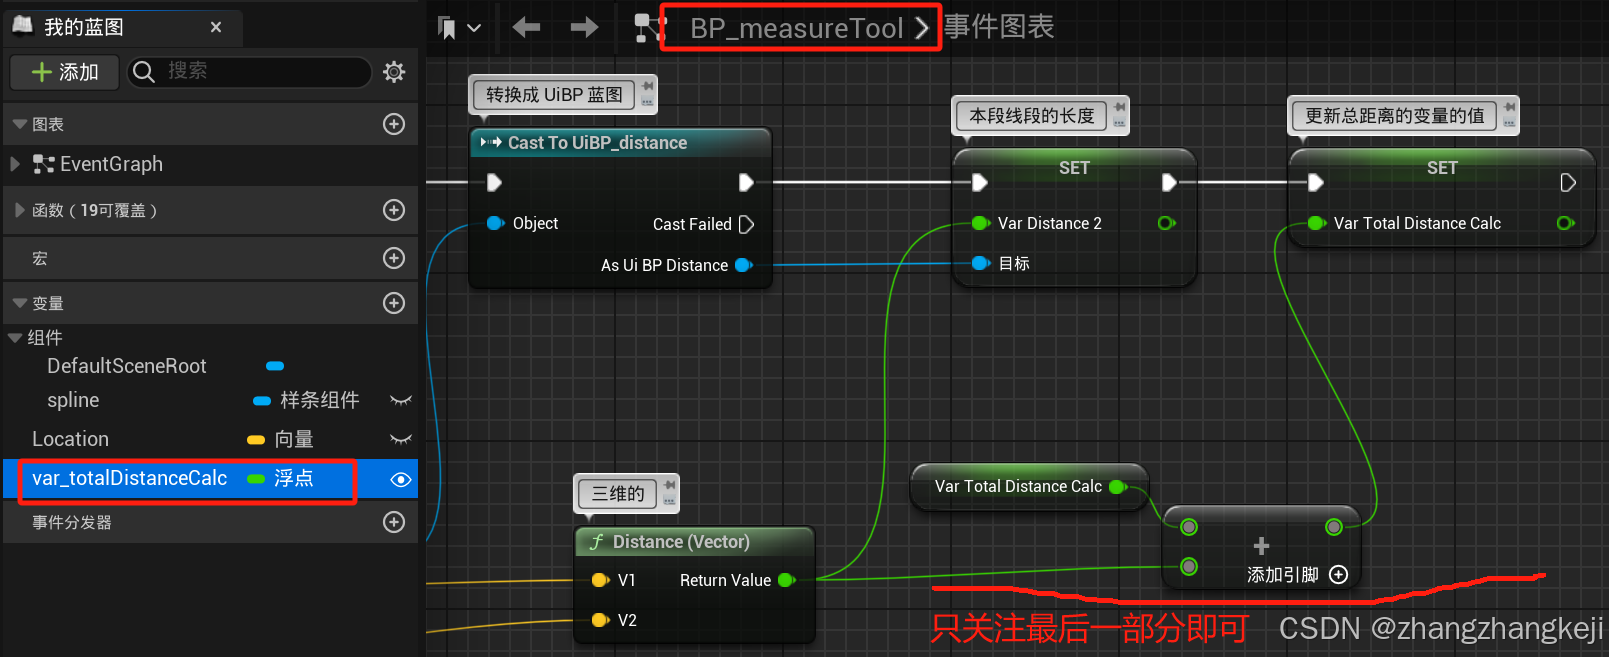Image resolution: width=1609 pixels, height=657 pixels.
Task: Select the EventGraph entry
Action: click(x=111, y=164)
